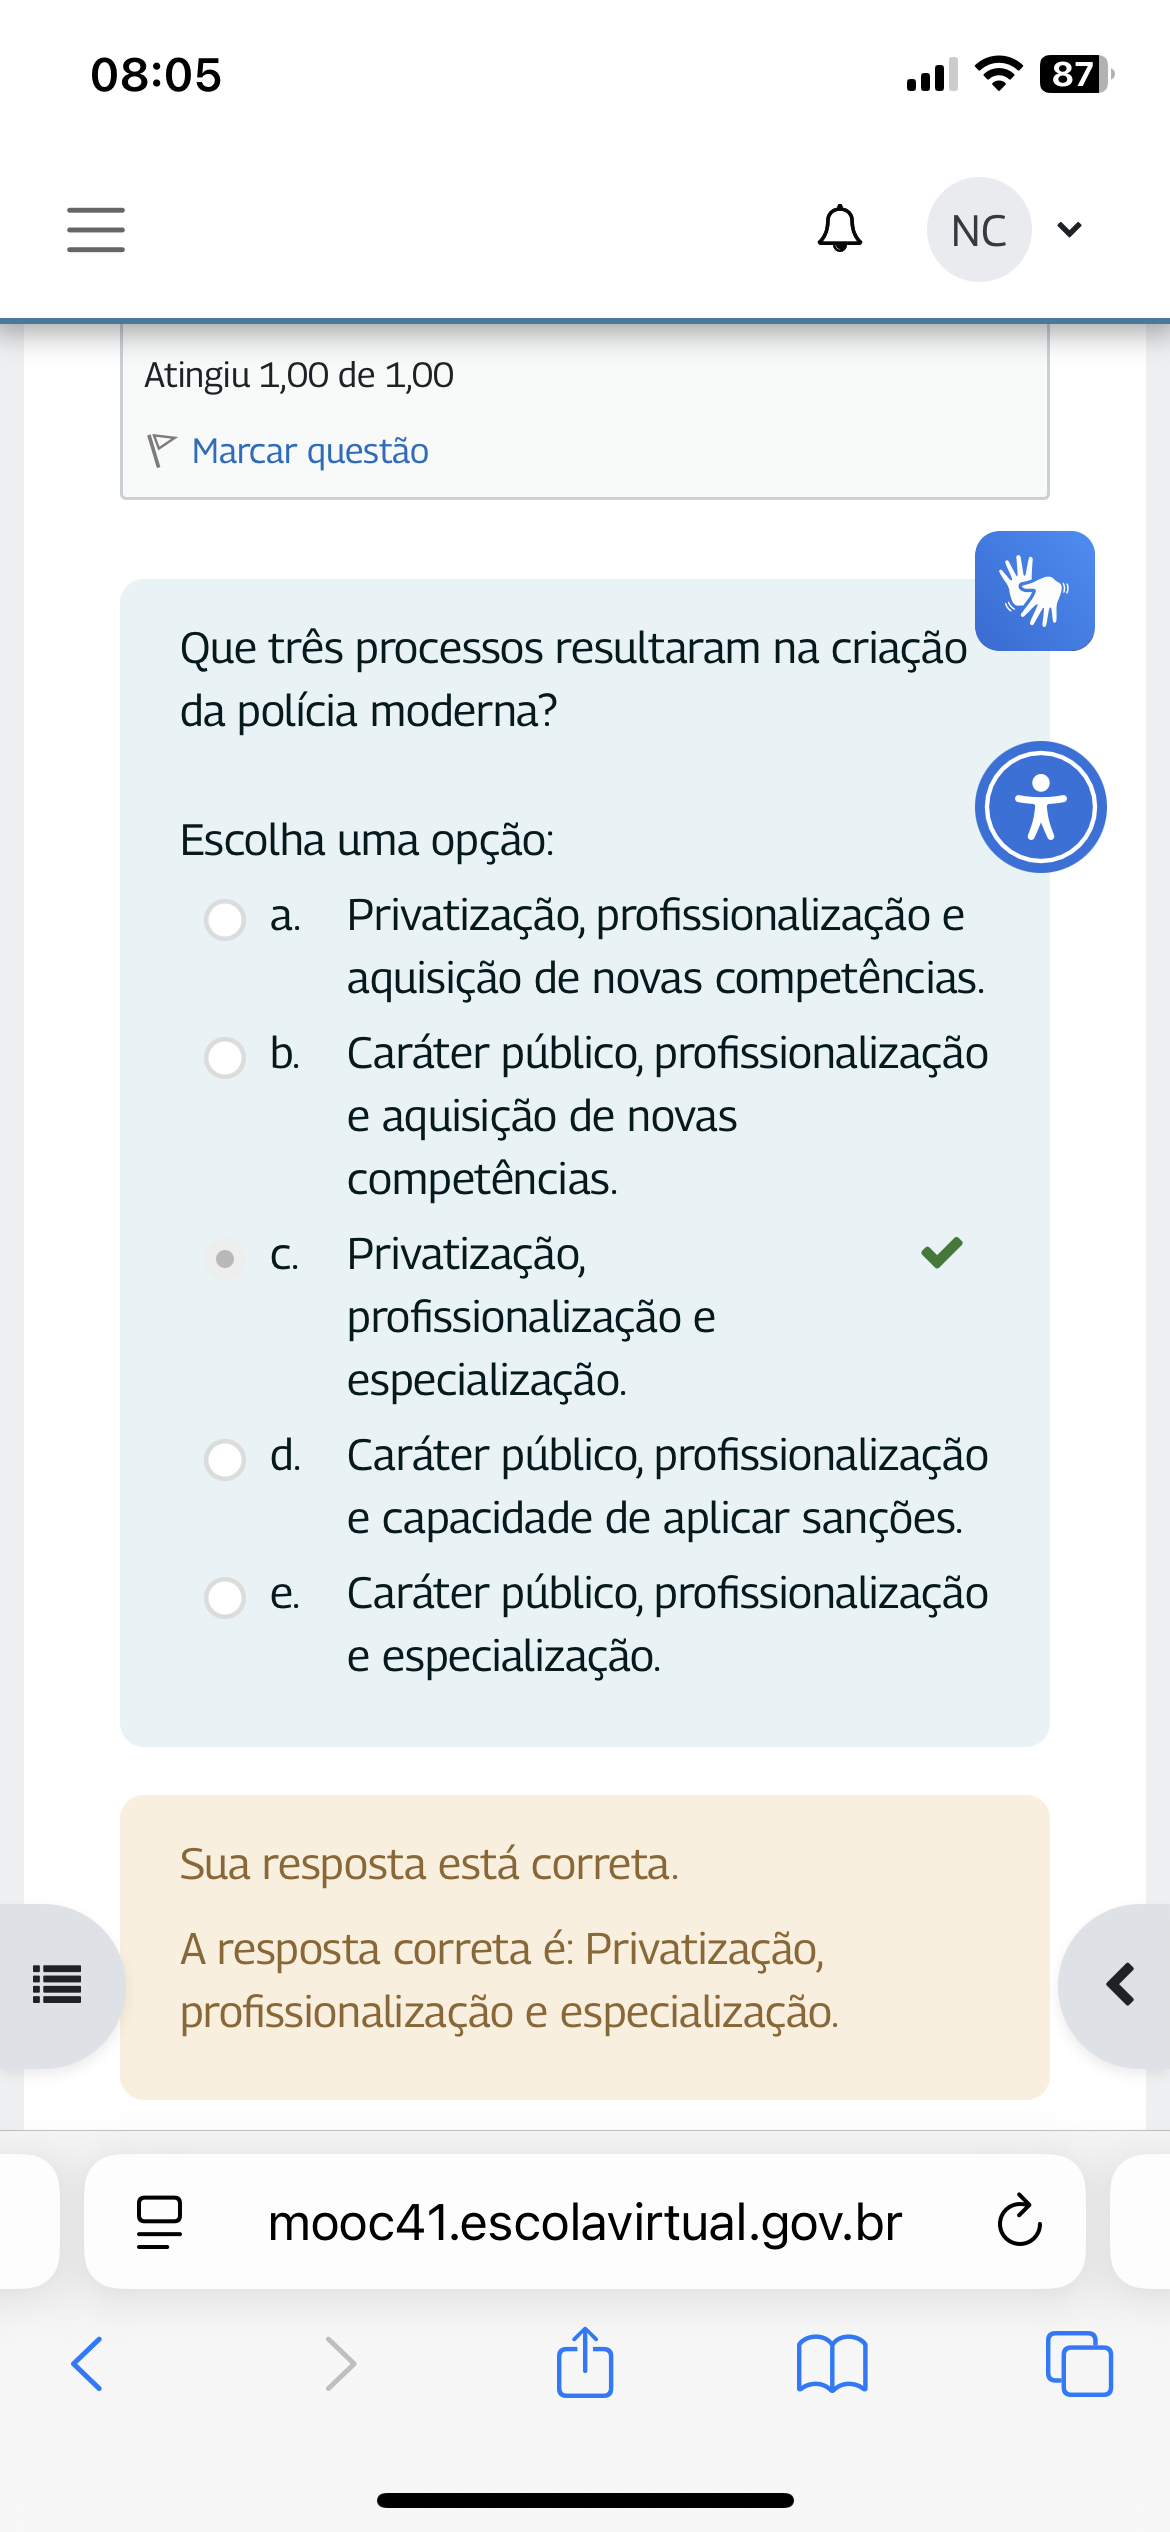Screen dimensions: 1170x2532
Task: Open the page format menu icon
Action: tap(160, 2222)
